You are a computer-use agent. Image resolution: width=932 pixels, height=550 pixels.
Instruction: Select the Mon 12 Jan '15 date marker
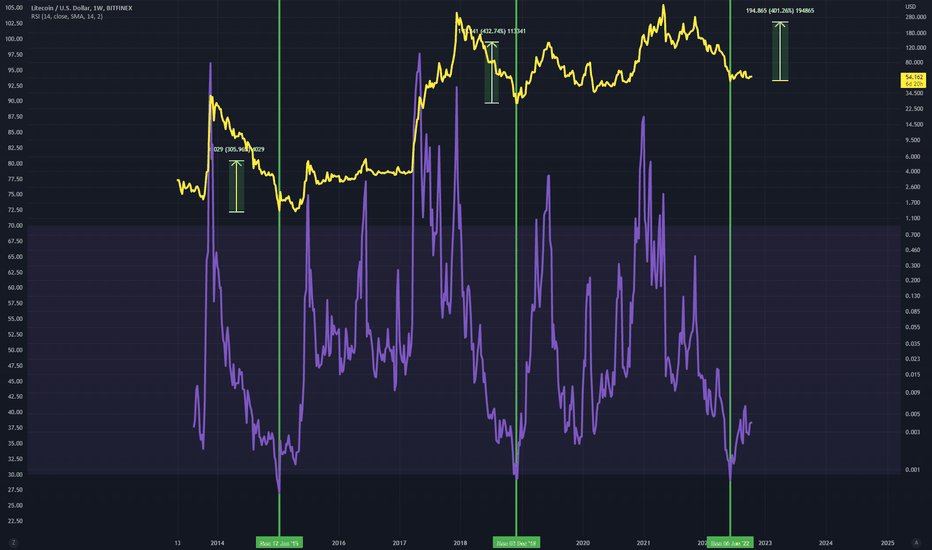(279, 543)
